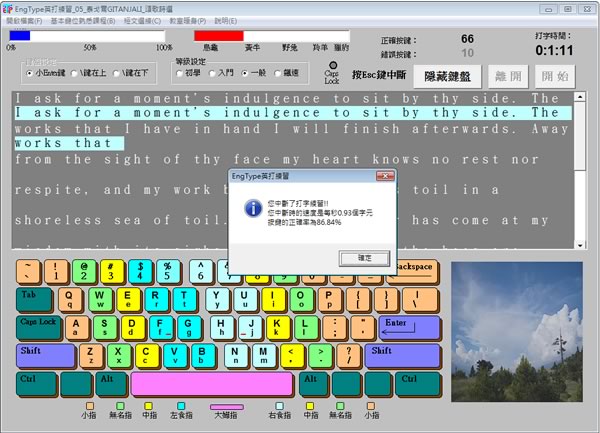Open the 教室暖身(P) menu
600x433 pixels.
[x=188, y=21]
